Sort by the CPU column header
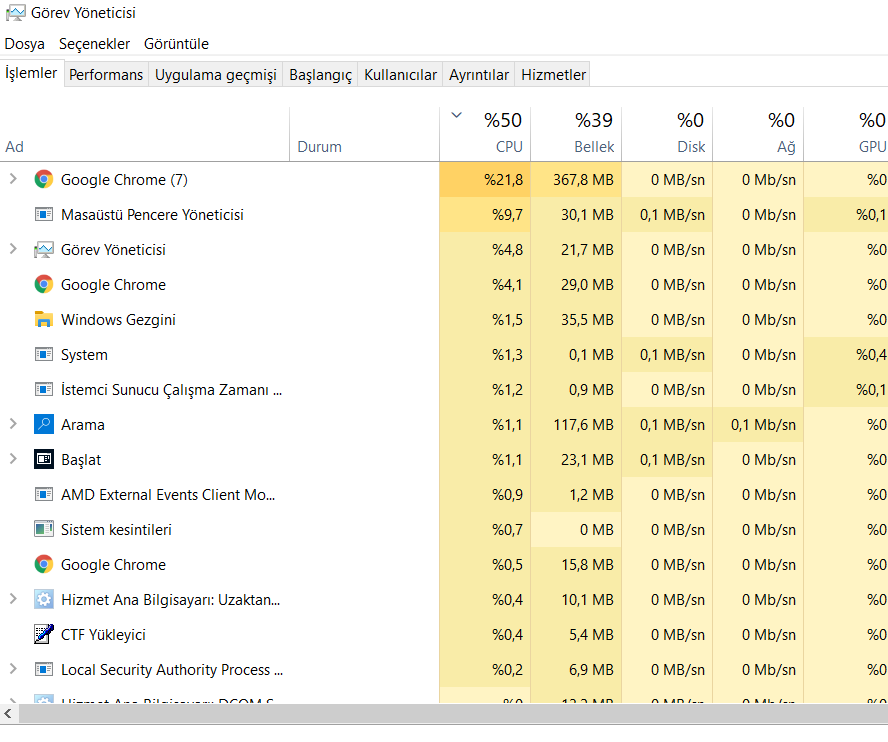The height and width of the screenshot is (742, 888). click(x=485, y=135)
